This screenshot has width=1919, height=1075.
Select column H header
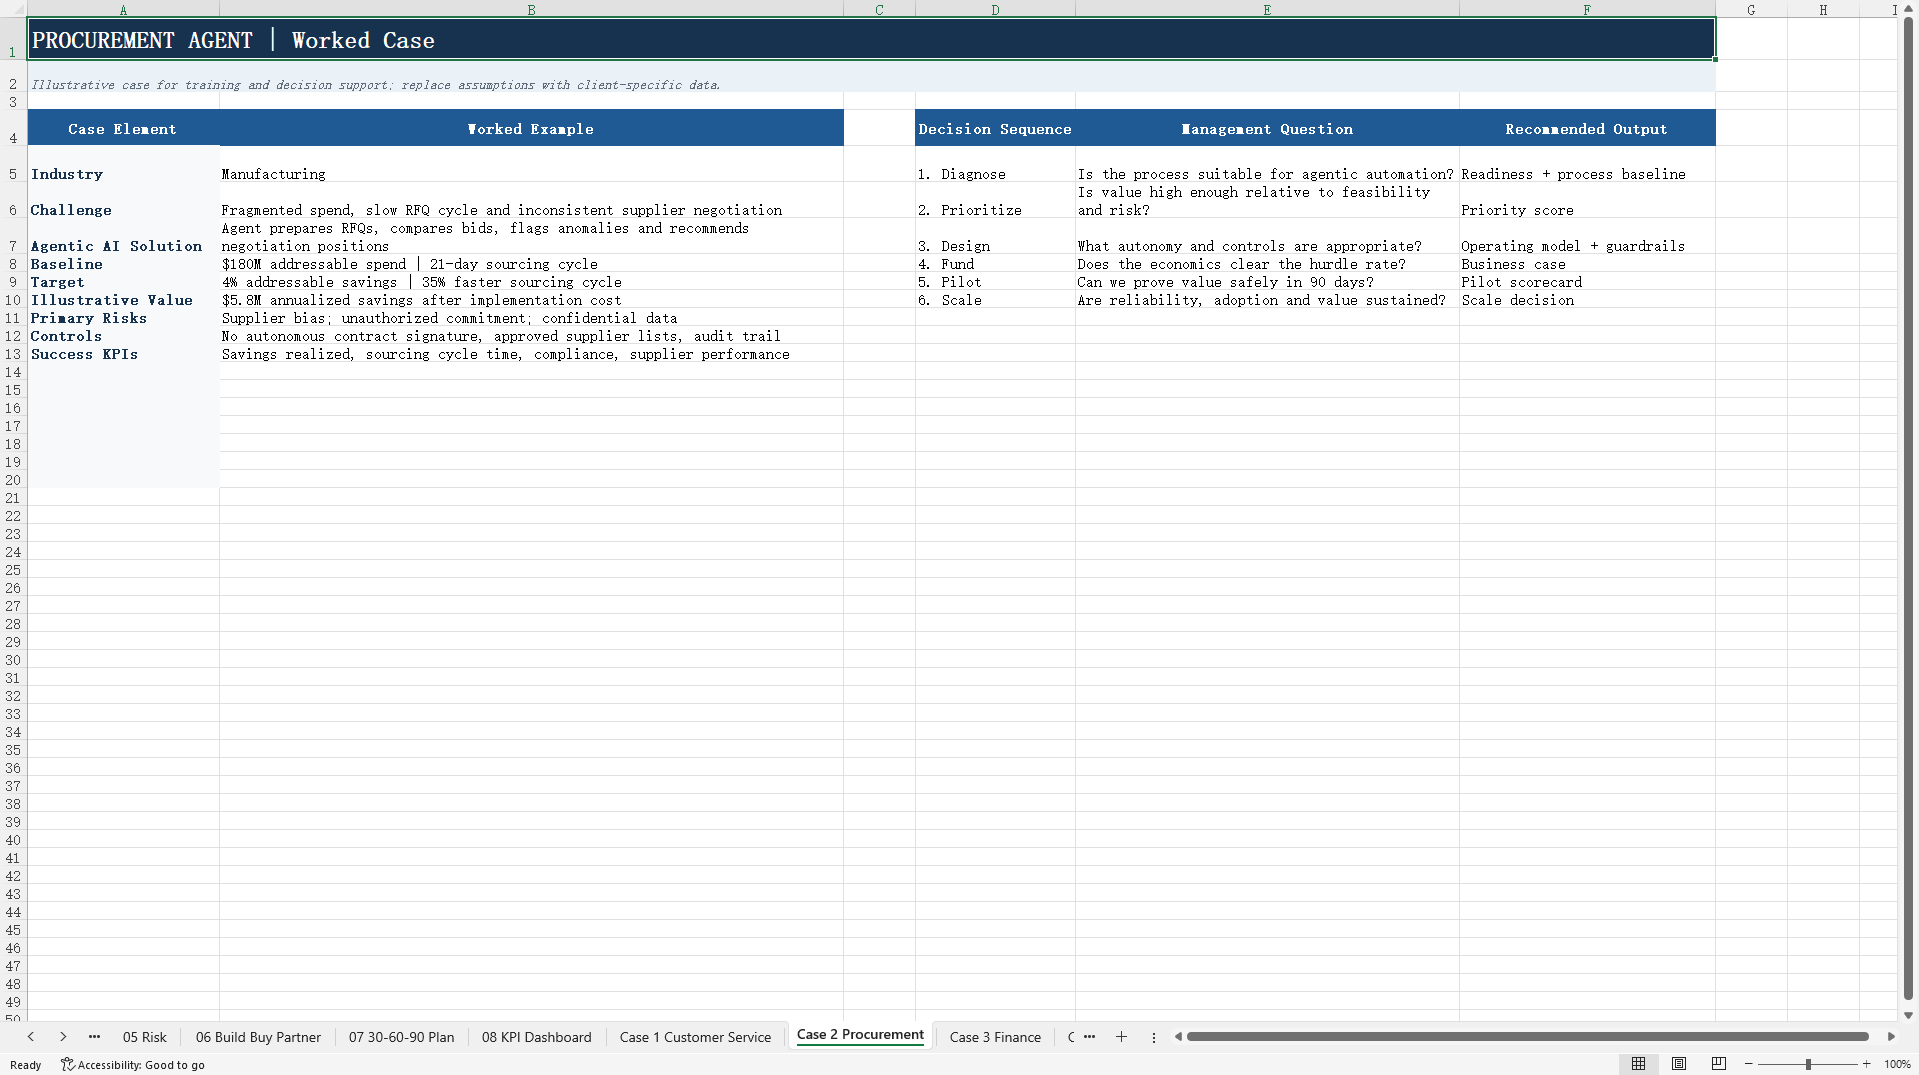1823,9
